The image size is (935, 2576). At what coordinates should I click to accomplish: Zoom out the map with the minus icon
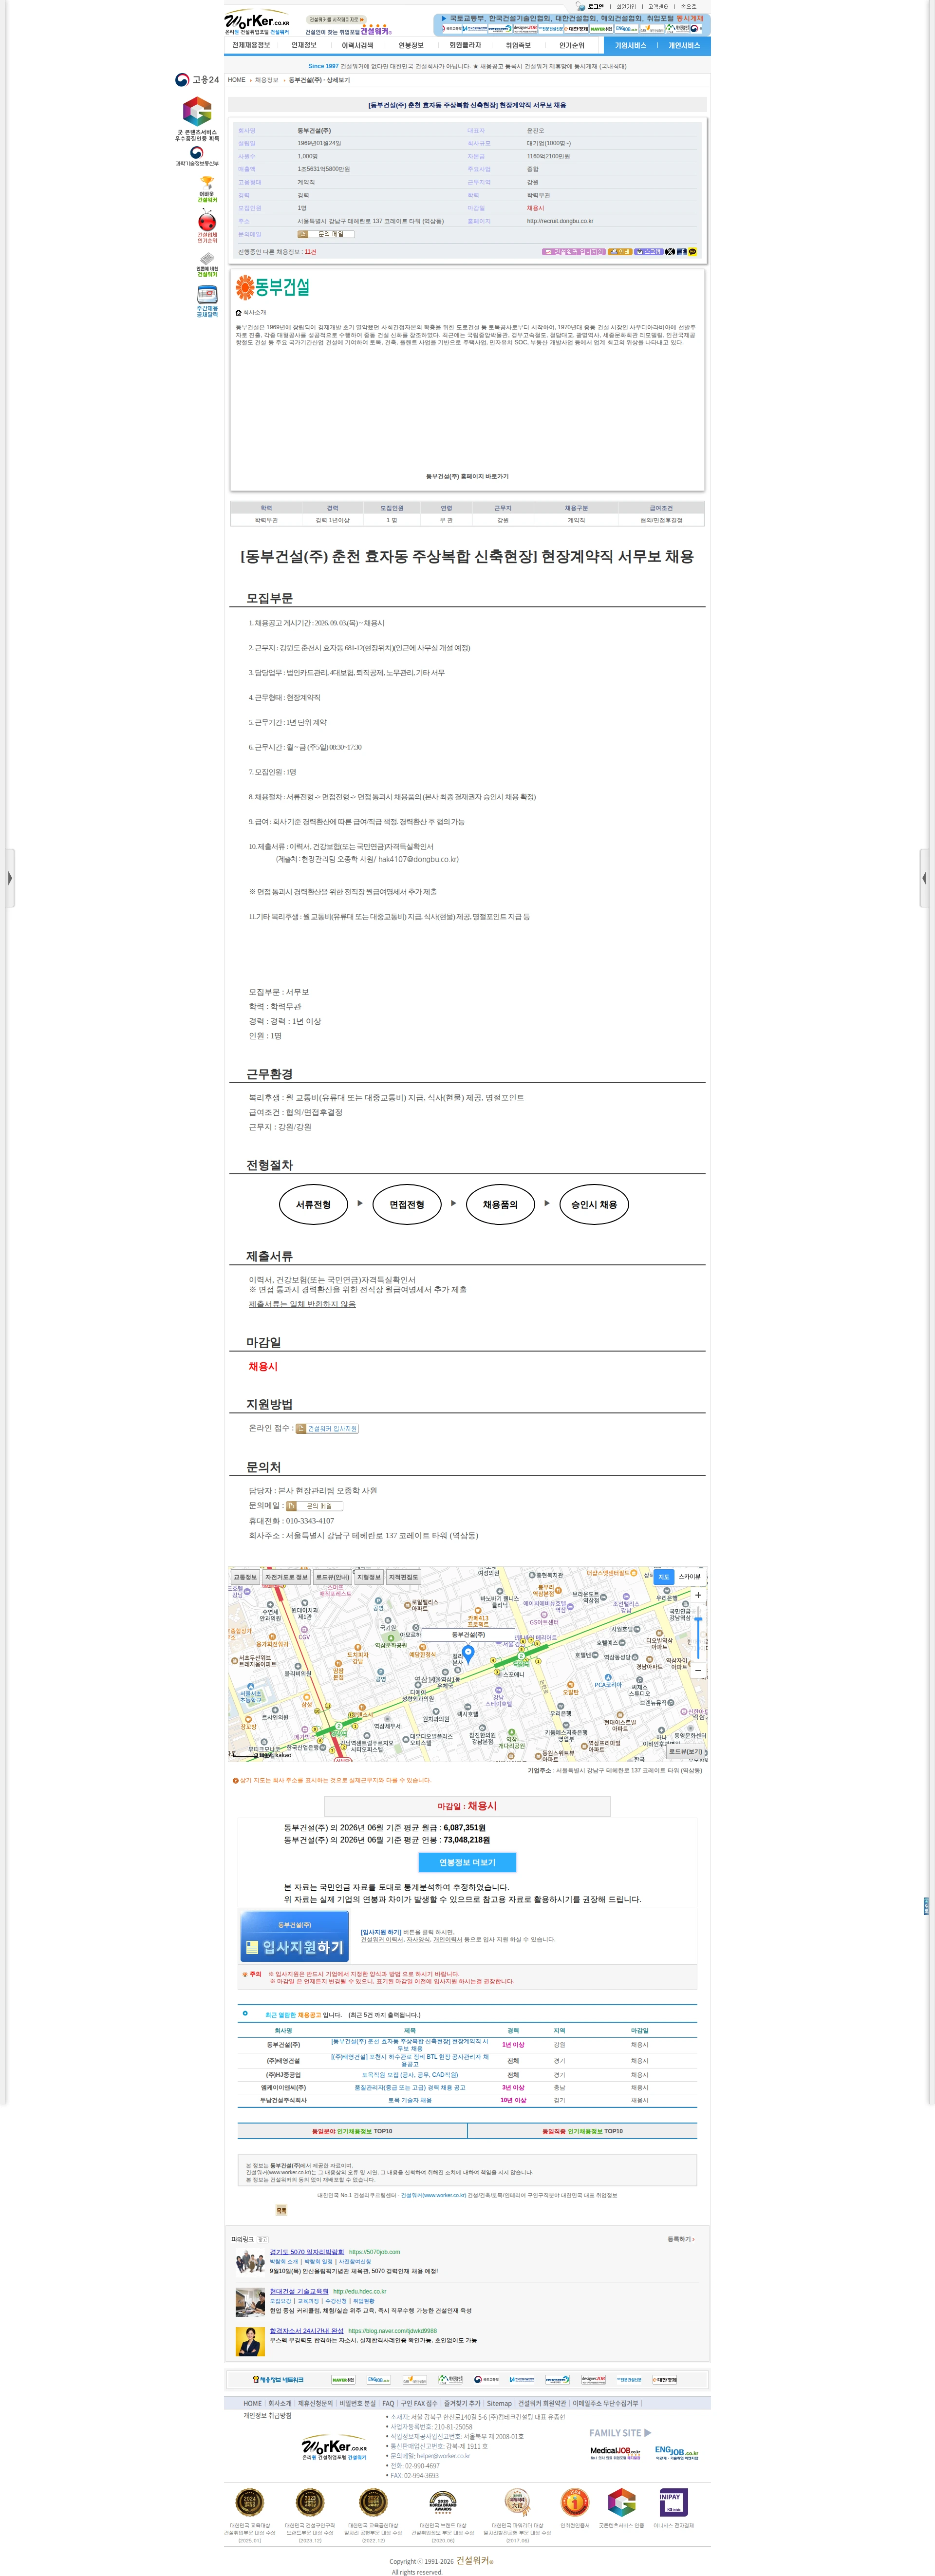(x=698, y=1670)
